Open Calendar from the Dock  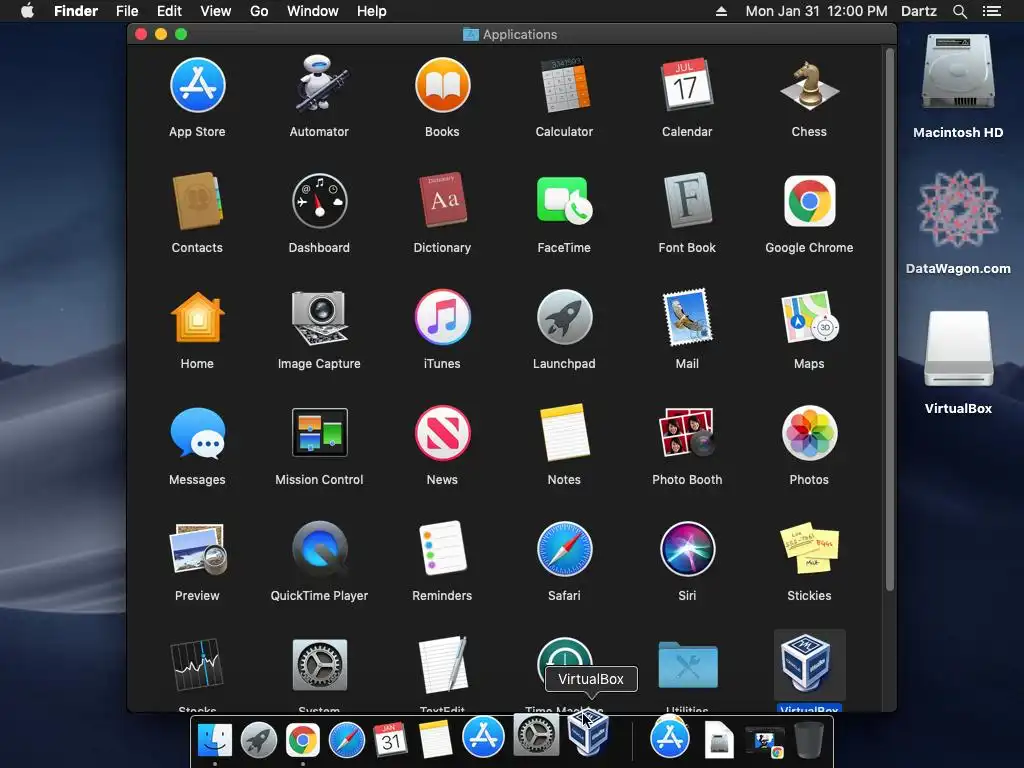pyautogui.click(x=391, y=740)
